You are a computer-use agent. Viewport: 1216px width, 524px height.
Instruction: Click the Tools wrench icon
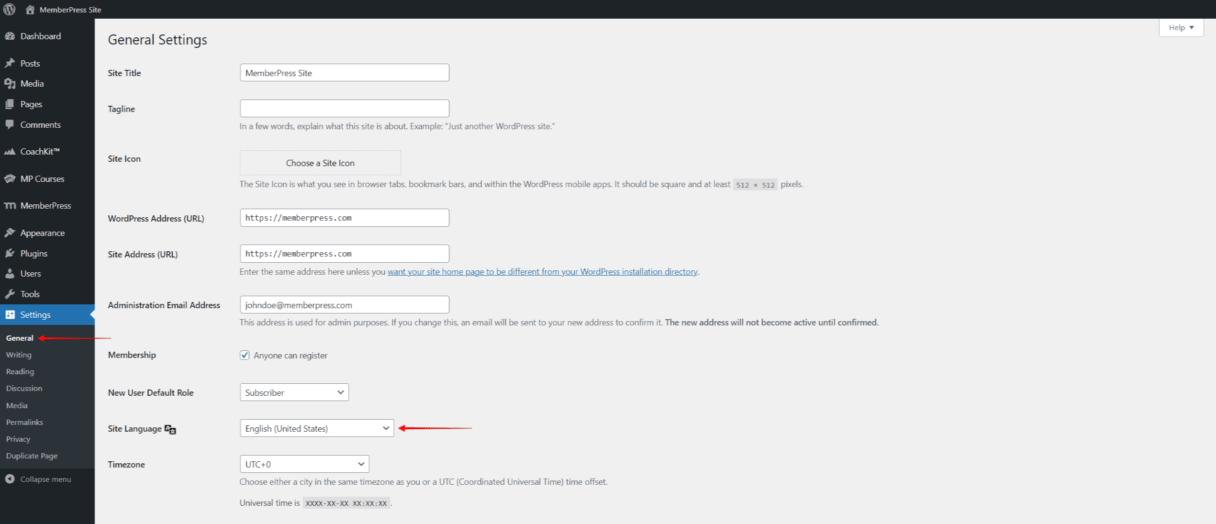[9, 294]
